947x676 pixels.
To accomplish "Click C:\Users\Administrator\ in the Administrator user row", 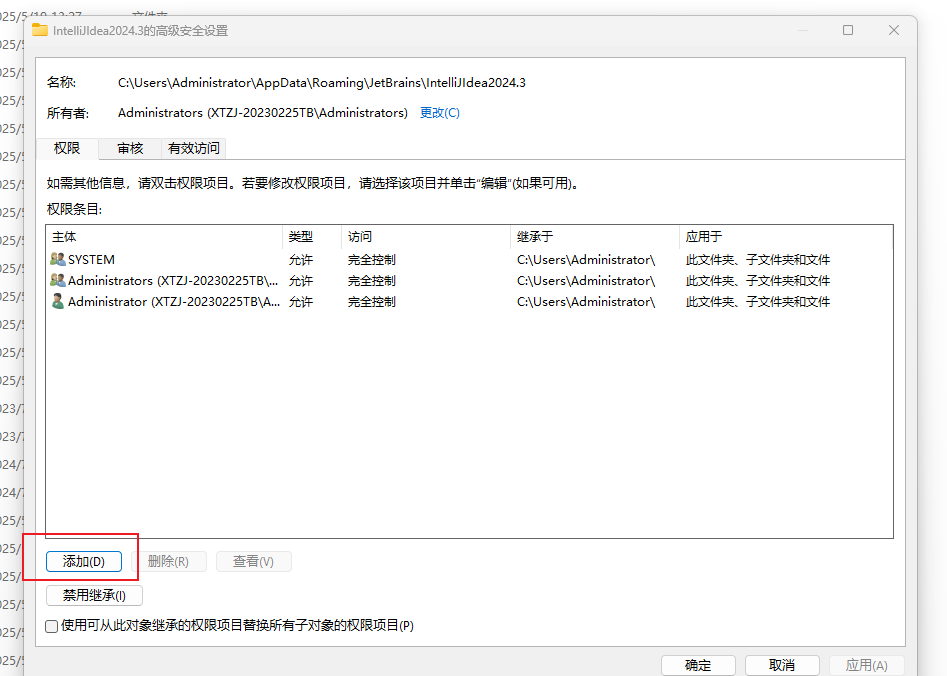I will [586, 301].
